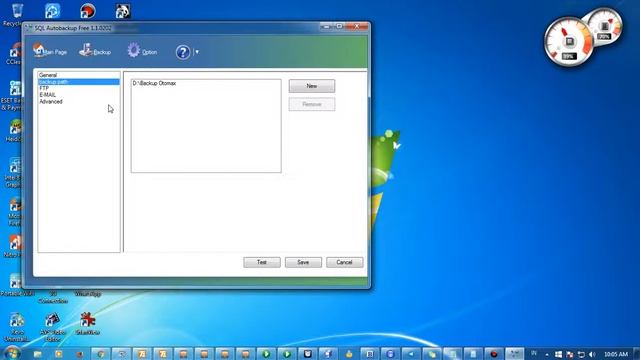Viewport: 640px width, 360px height.
Task: Click the Test button
Action: coord(262,262)
